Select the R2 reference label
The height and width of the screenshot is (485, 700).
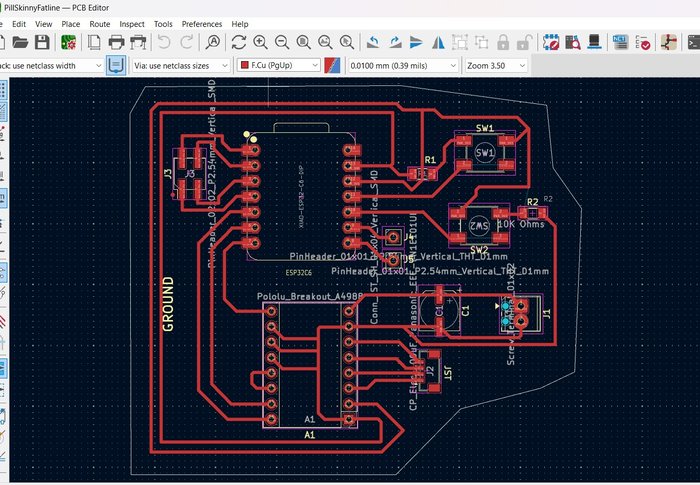click(x=533, y=202)
